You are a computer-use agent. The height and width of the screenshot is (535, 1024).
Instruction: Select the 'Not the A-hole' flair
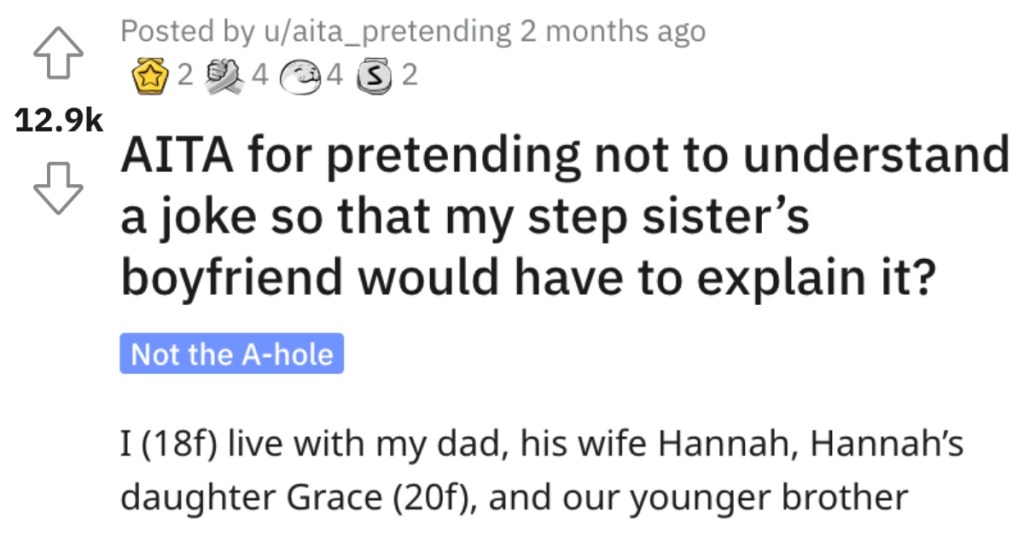pos(232,354)
